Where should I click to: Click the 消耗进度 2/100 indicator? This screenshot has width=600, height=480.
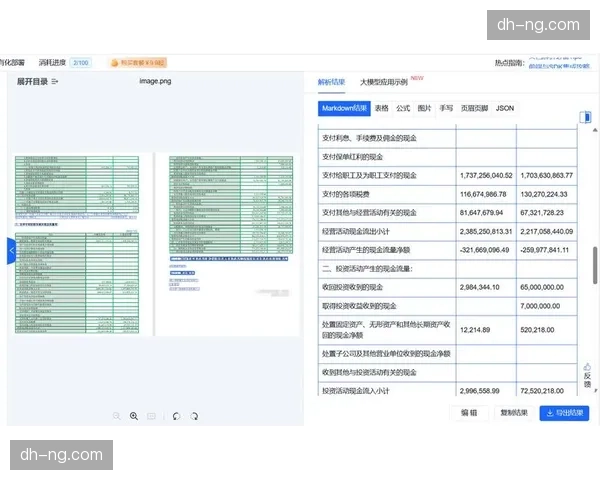coord(65,62)
